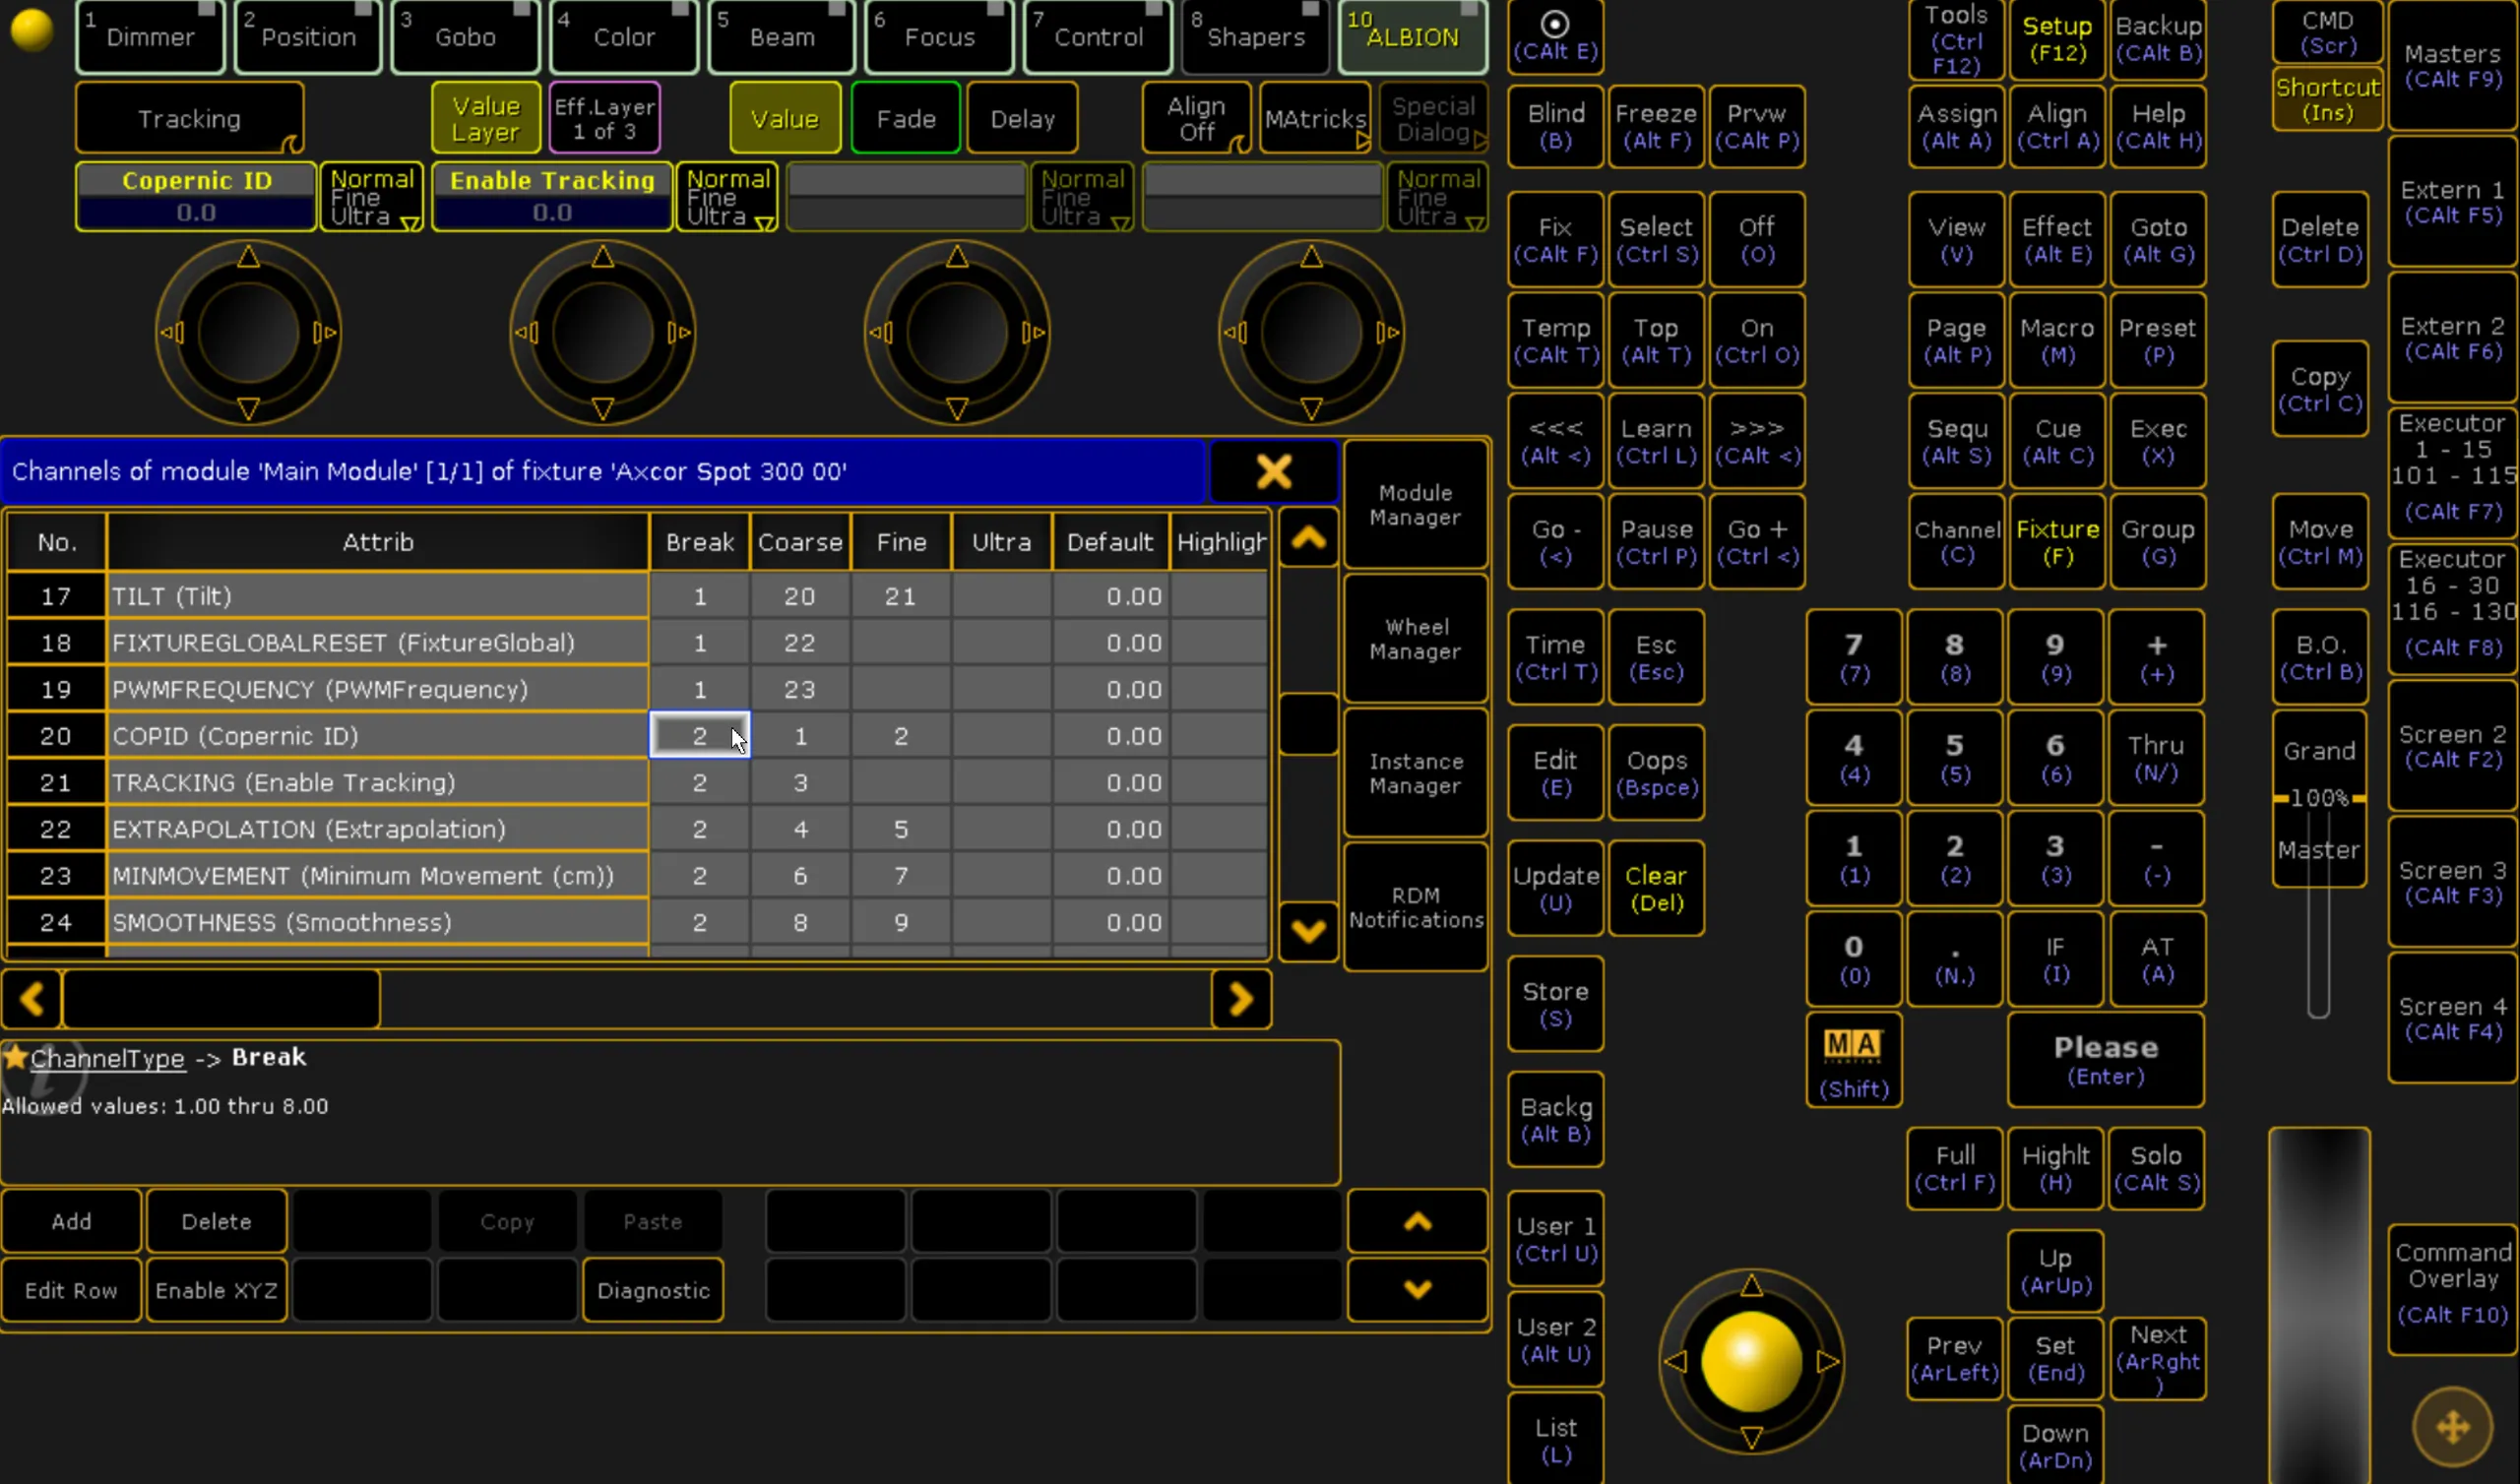Open the Wheel Manager
This screenshot has width=2520, height=1484.
(1415, 638)
